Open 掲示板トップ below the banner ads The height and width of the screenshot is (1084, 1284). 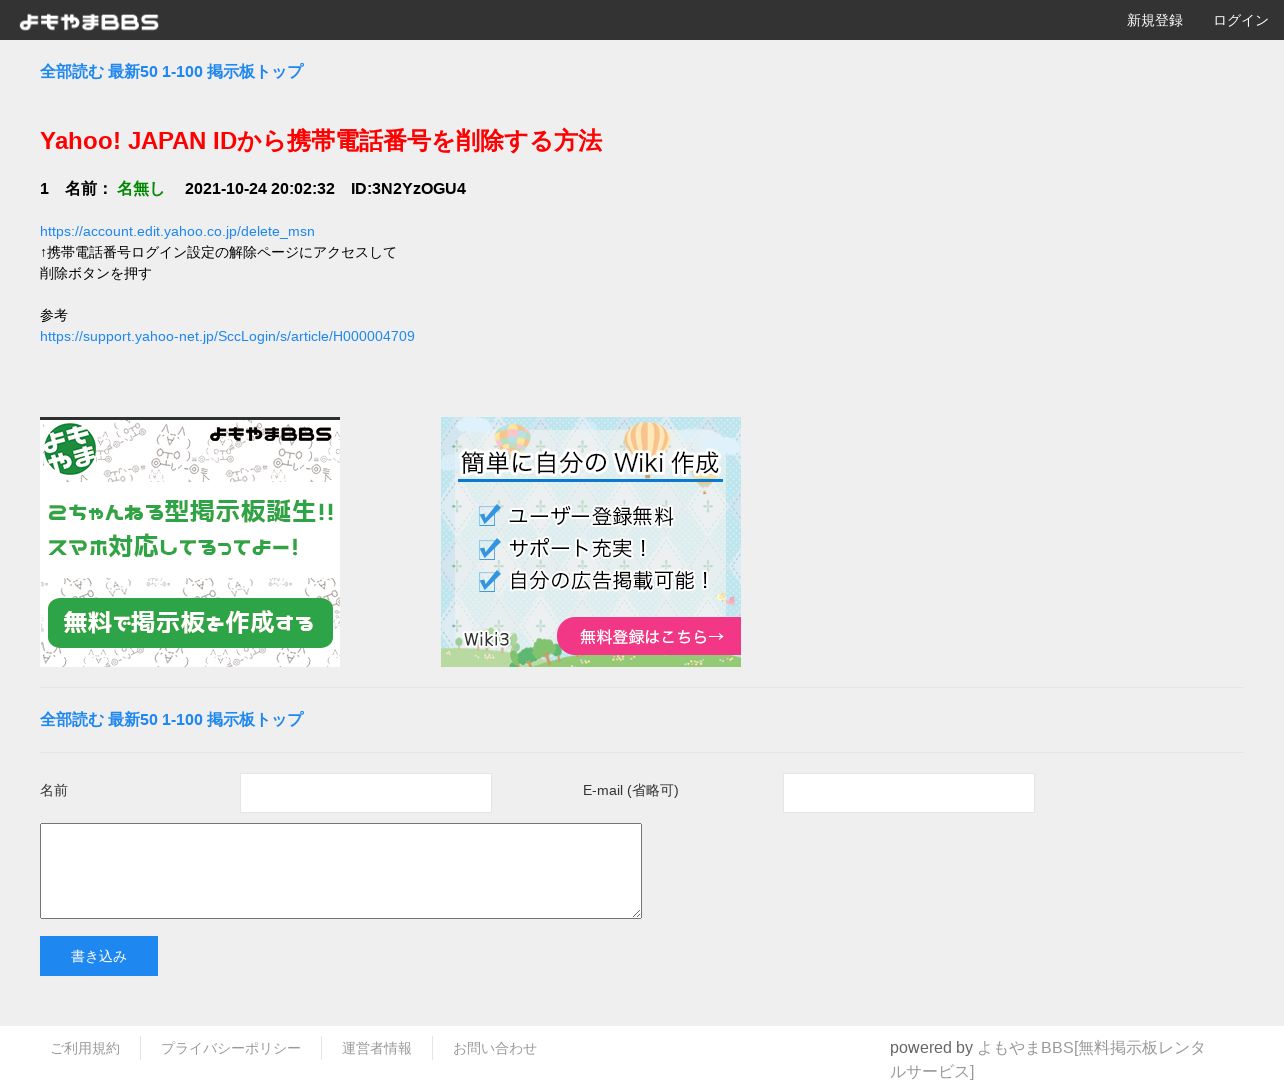coord(255,720)
